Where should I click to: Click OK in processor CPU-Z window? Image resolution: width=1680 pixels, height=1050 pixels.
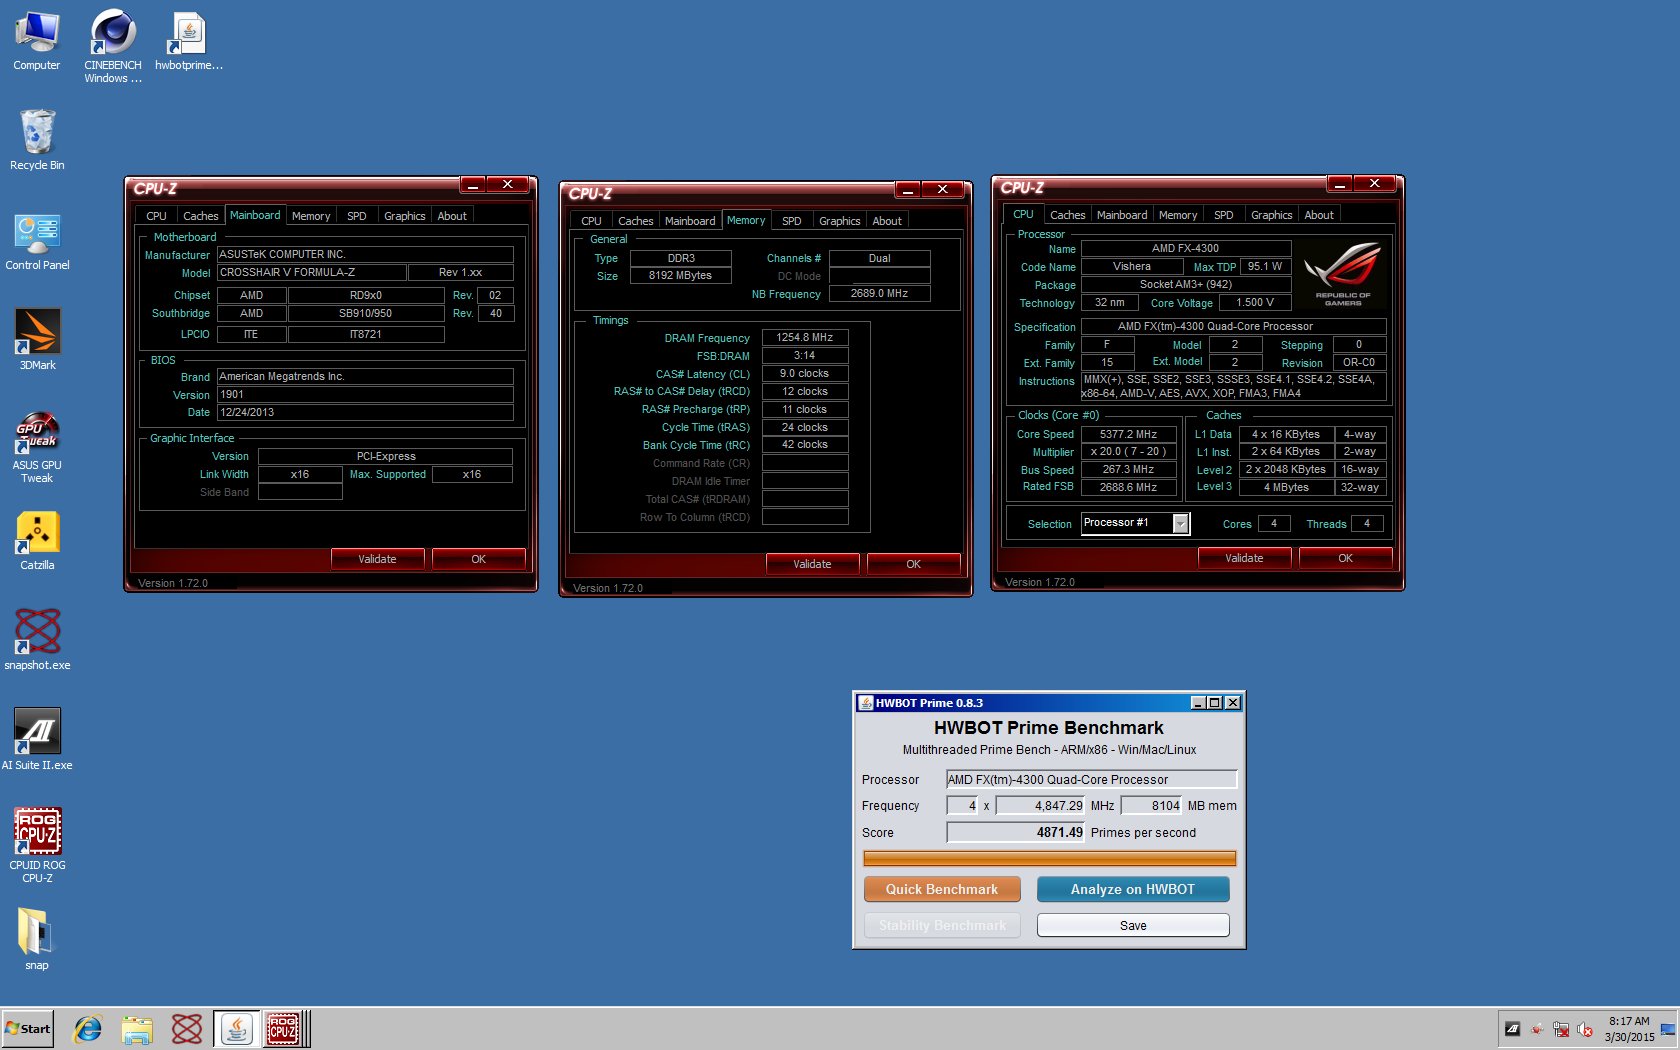tap(1346, 558)
